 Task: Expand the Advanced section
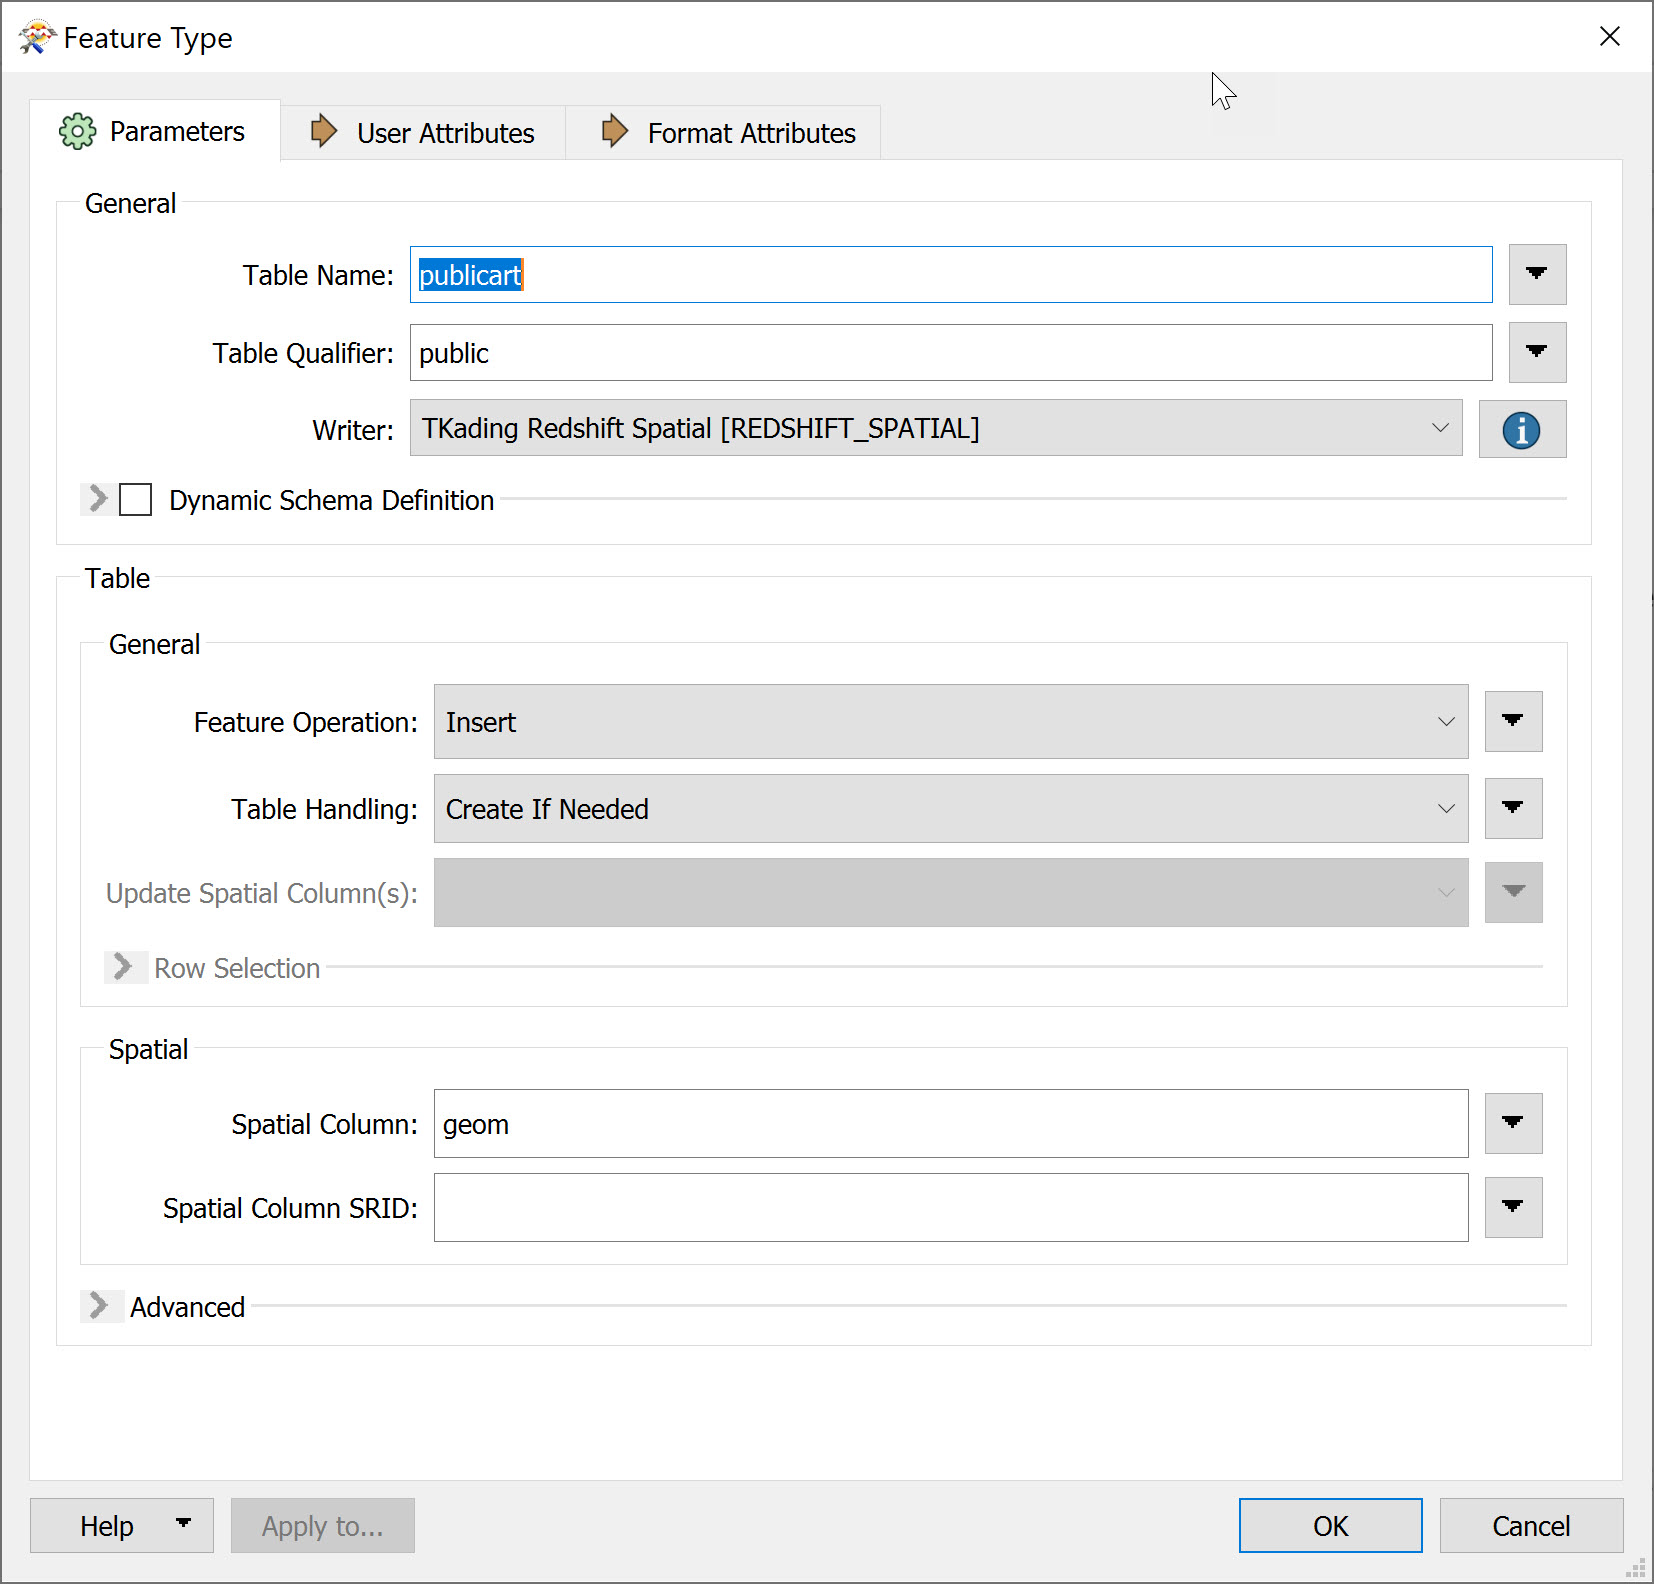[x=101, y=1306]
